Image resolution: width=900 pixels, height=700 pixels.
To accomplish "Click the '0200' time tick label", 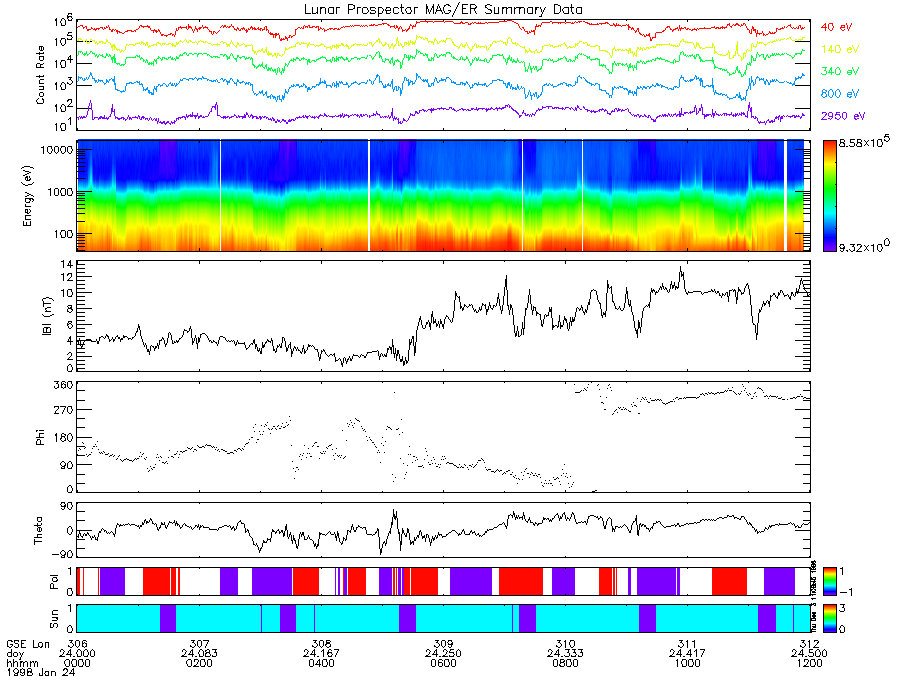I will click(x=199, y=663).
